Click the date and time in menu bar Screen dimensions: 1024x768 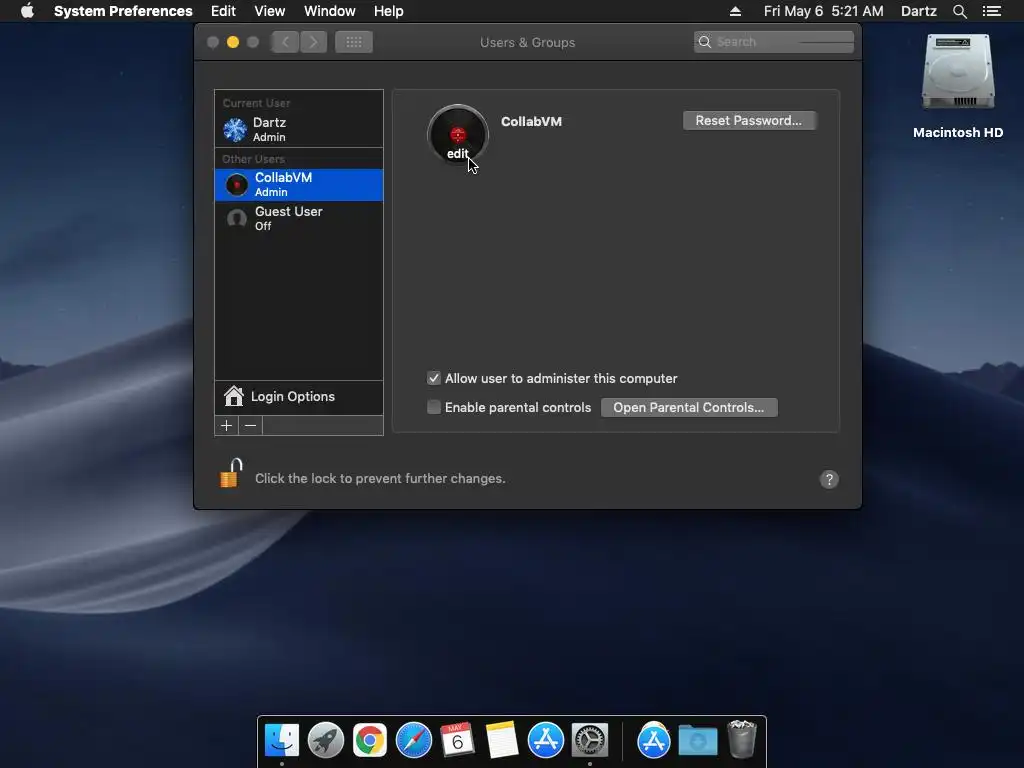tap(824, 11)
